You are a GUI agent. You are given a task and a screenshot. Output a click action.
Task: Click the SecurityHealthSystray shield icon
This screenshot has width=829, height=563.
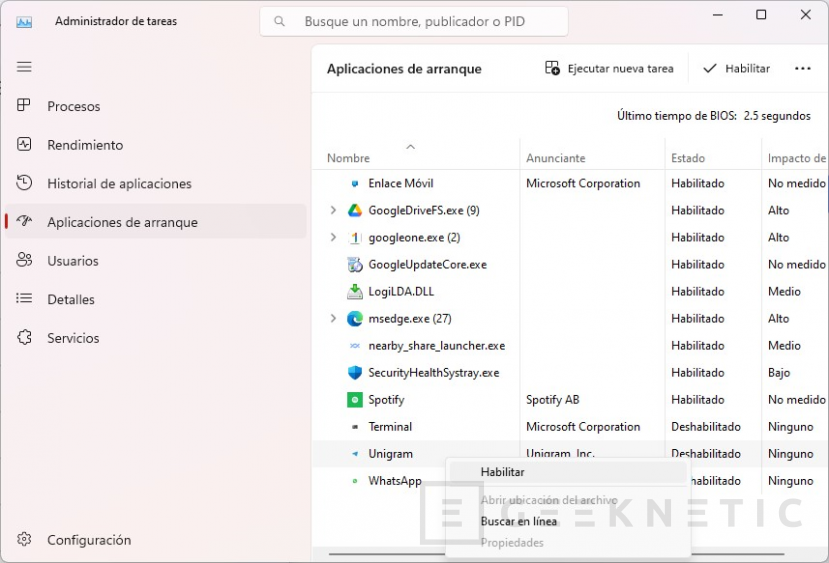pyautogui.click(x=354, y=373)
